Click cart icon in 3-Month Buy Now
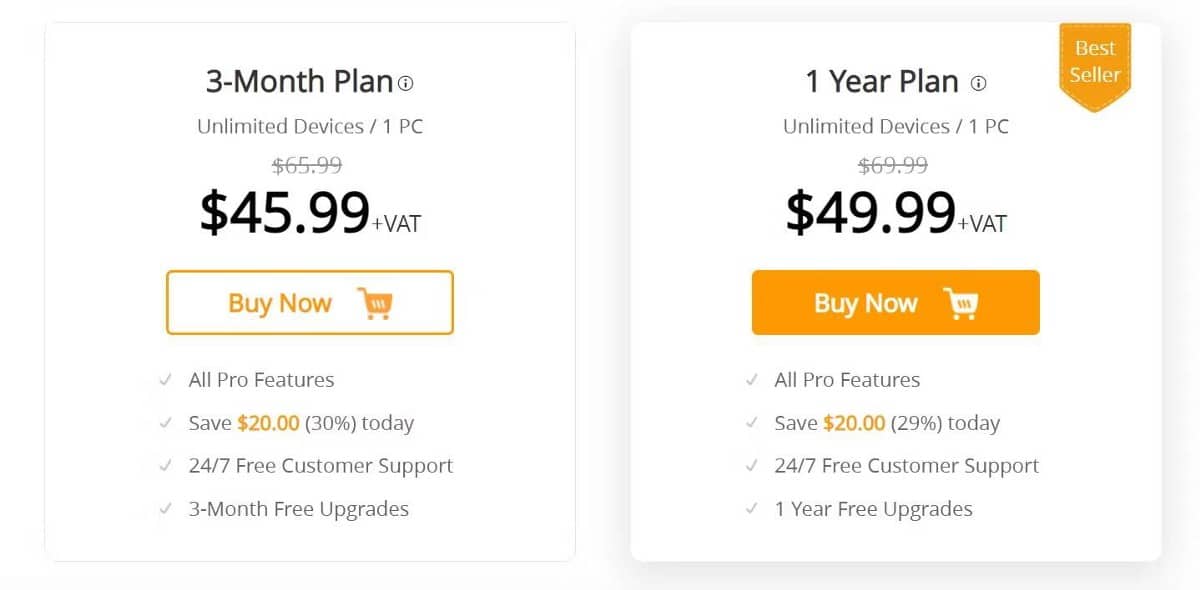1200x590 pixels. tap(375, 303)
